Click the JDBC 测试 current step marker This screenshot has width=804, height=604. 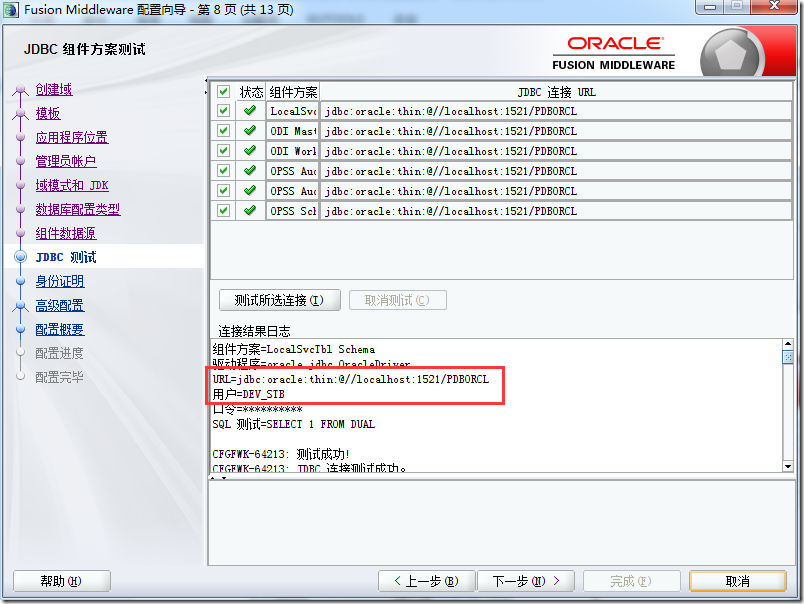tap(21, 257)
